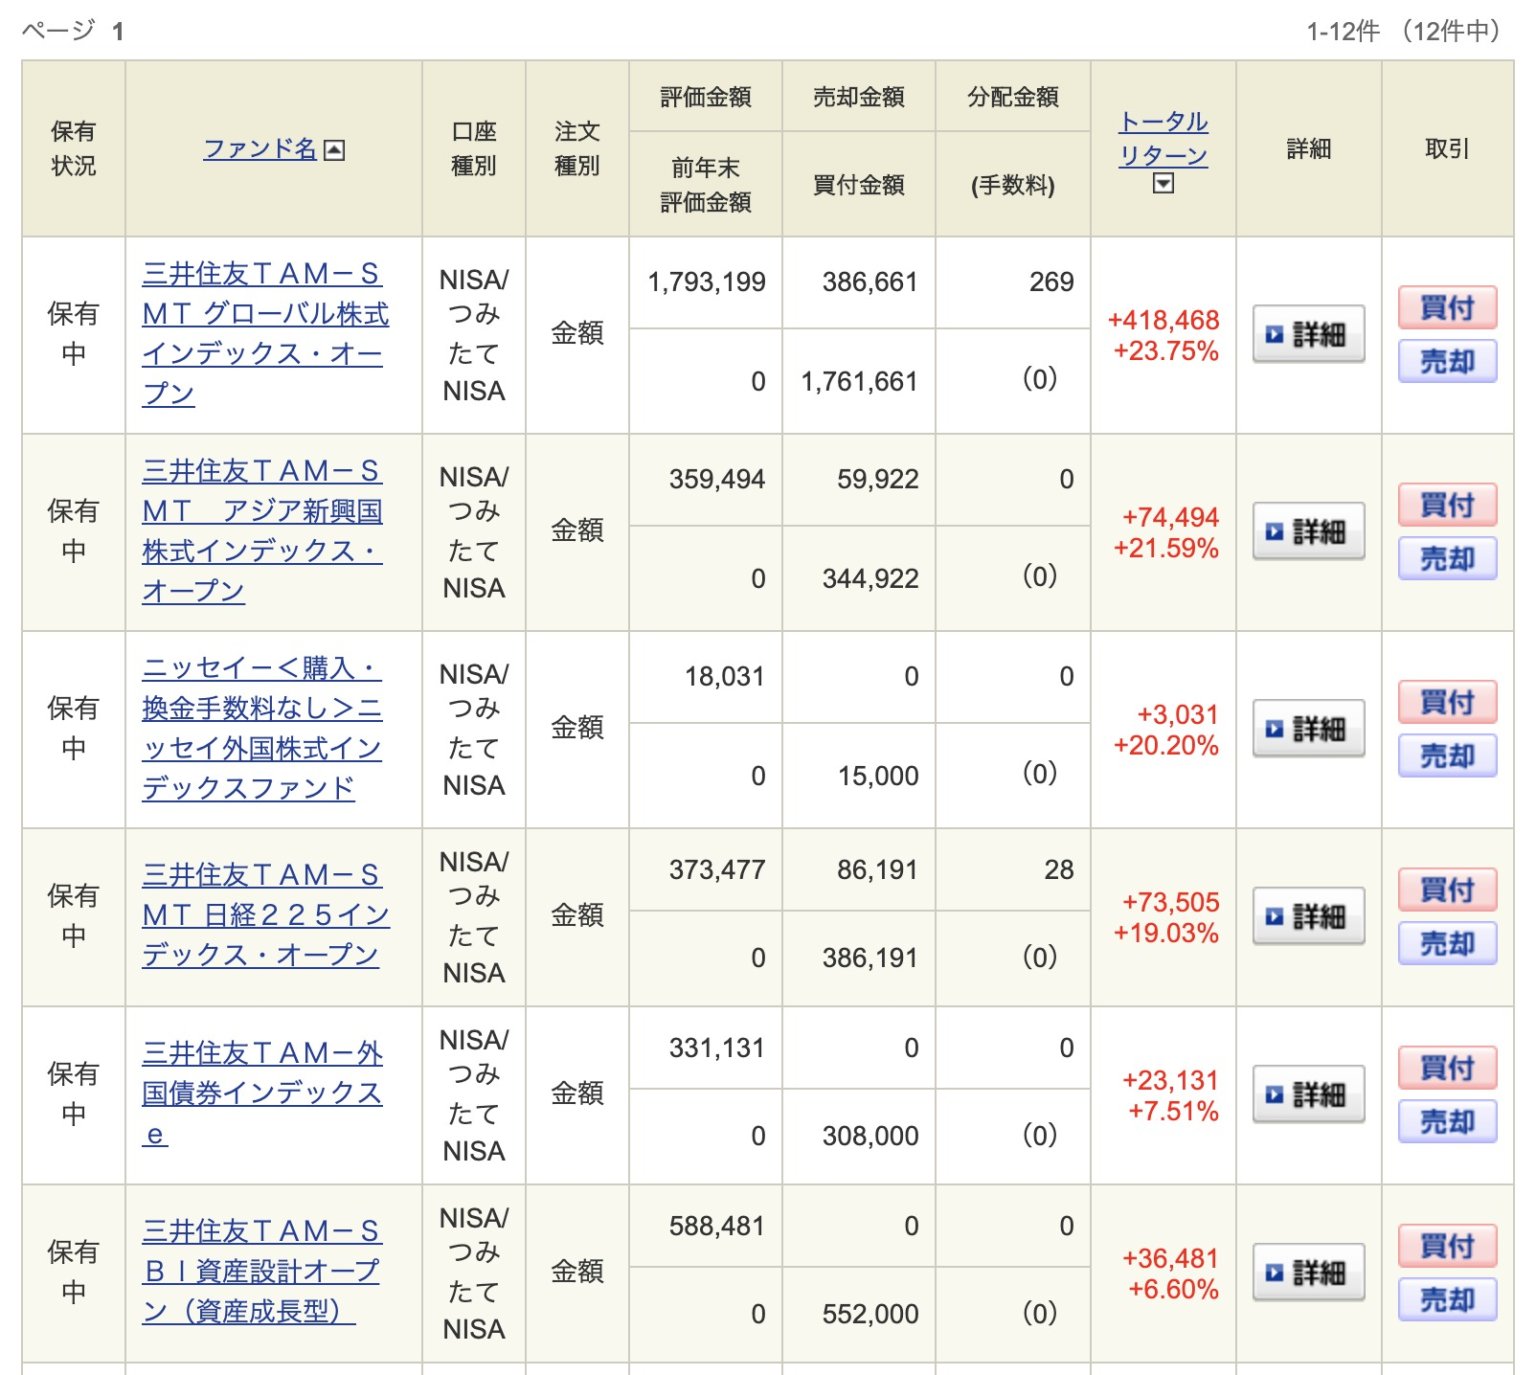This screenshot has width=1536, height=1375.
Task: Open SBI資産設計オープン fund link
Action: [261, 1271]
